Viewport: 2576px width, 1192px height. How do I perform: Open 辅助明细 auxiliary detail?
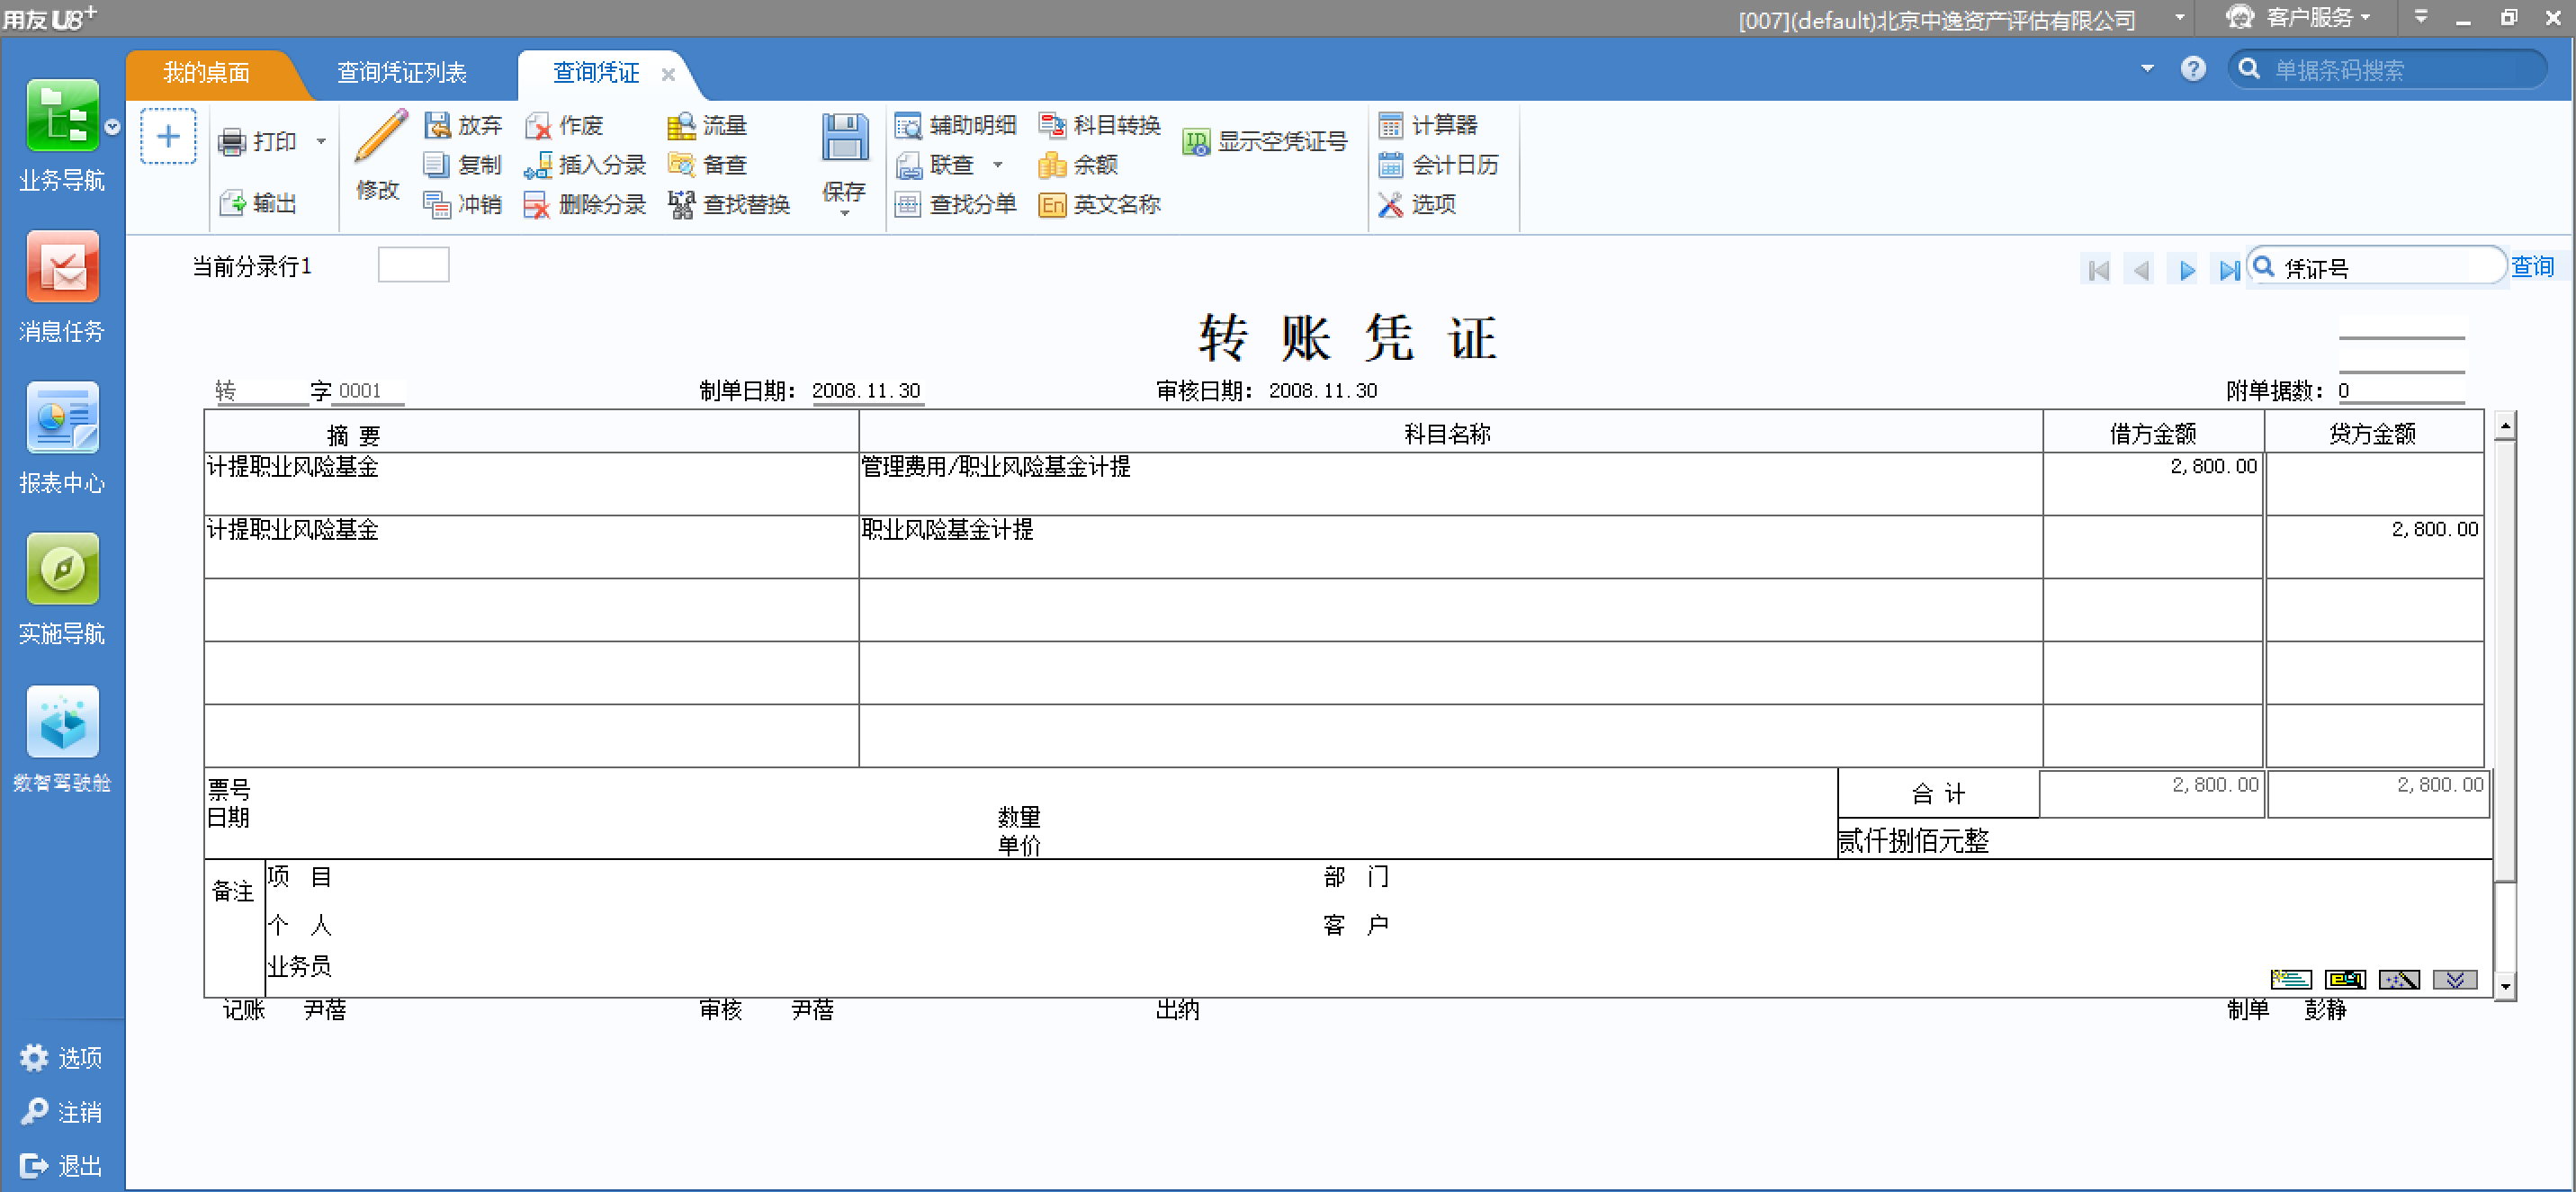pyautogui.click(x=955, y=125)
